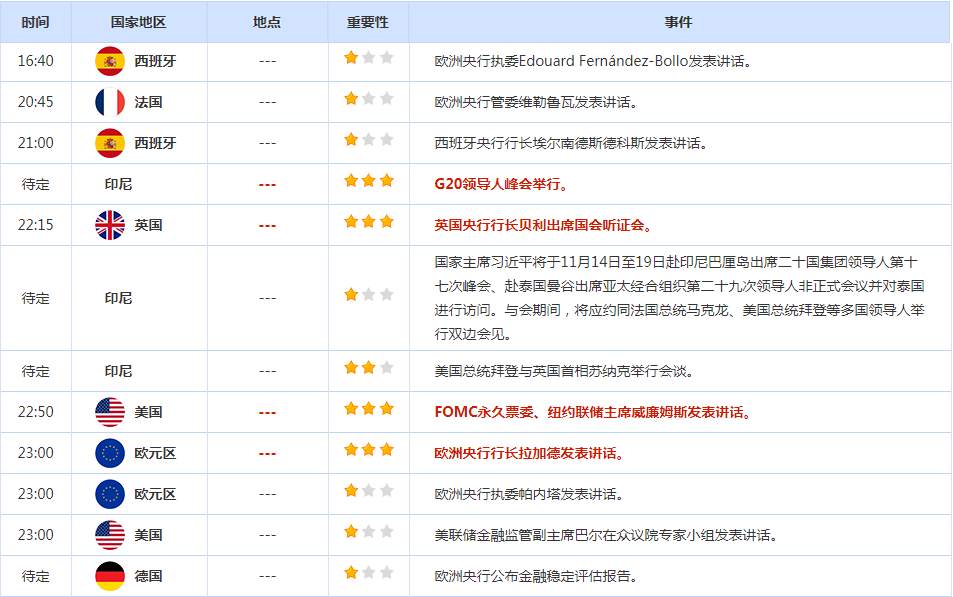Select 美联储金融监管副主席巴尔 event text
The width and height of the screenshot is (953, 597).
coord(606,536)
